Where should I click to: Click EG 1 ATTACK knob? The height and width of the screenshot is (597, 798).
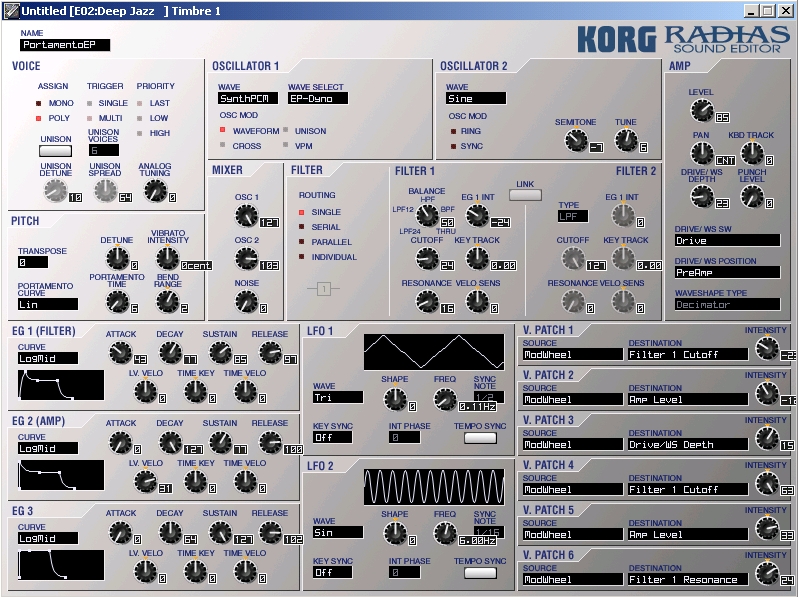[x=121, y=353]
